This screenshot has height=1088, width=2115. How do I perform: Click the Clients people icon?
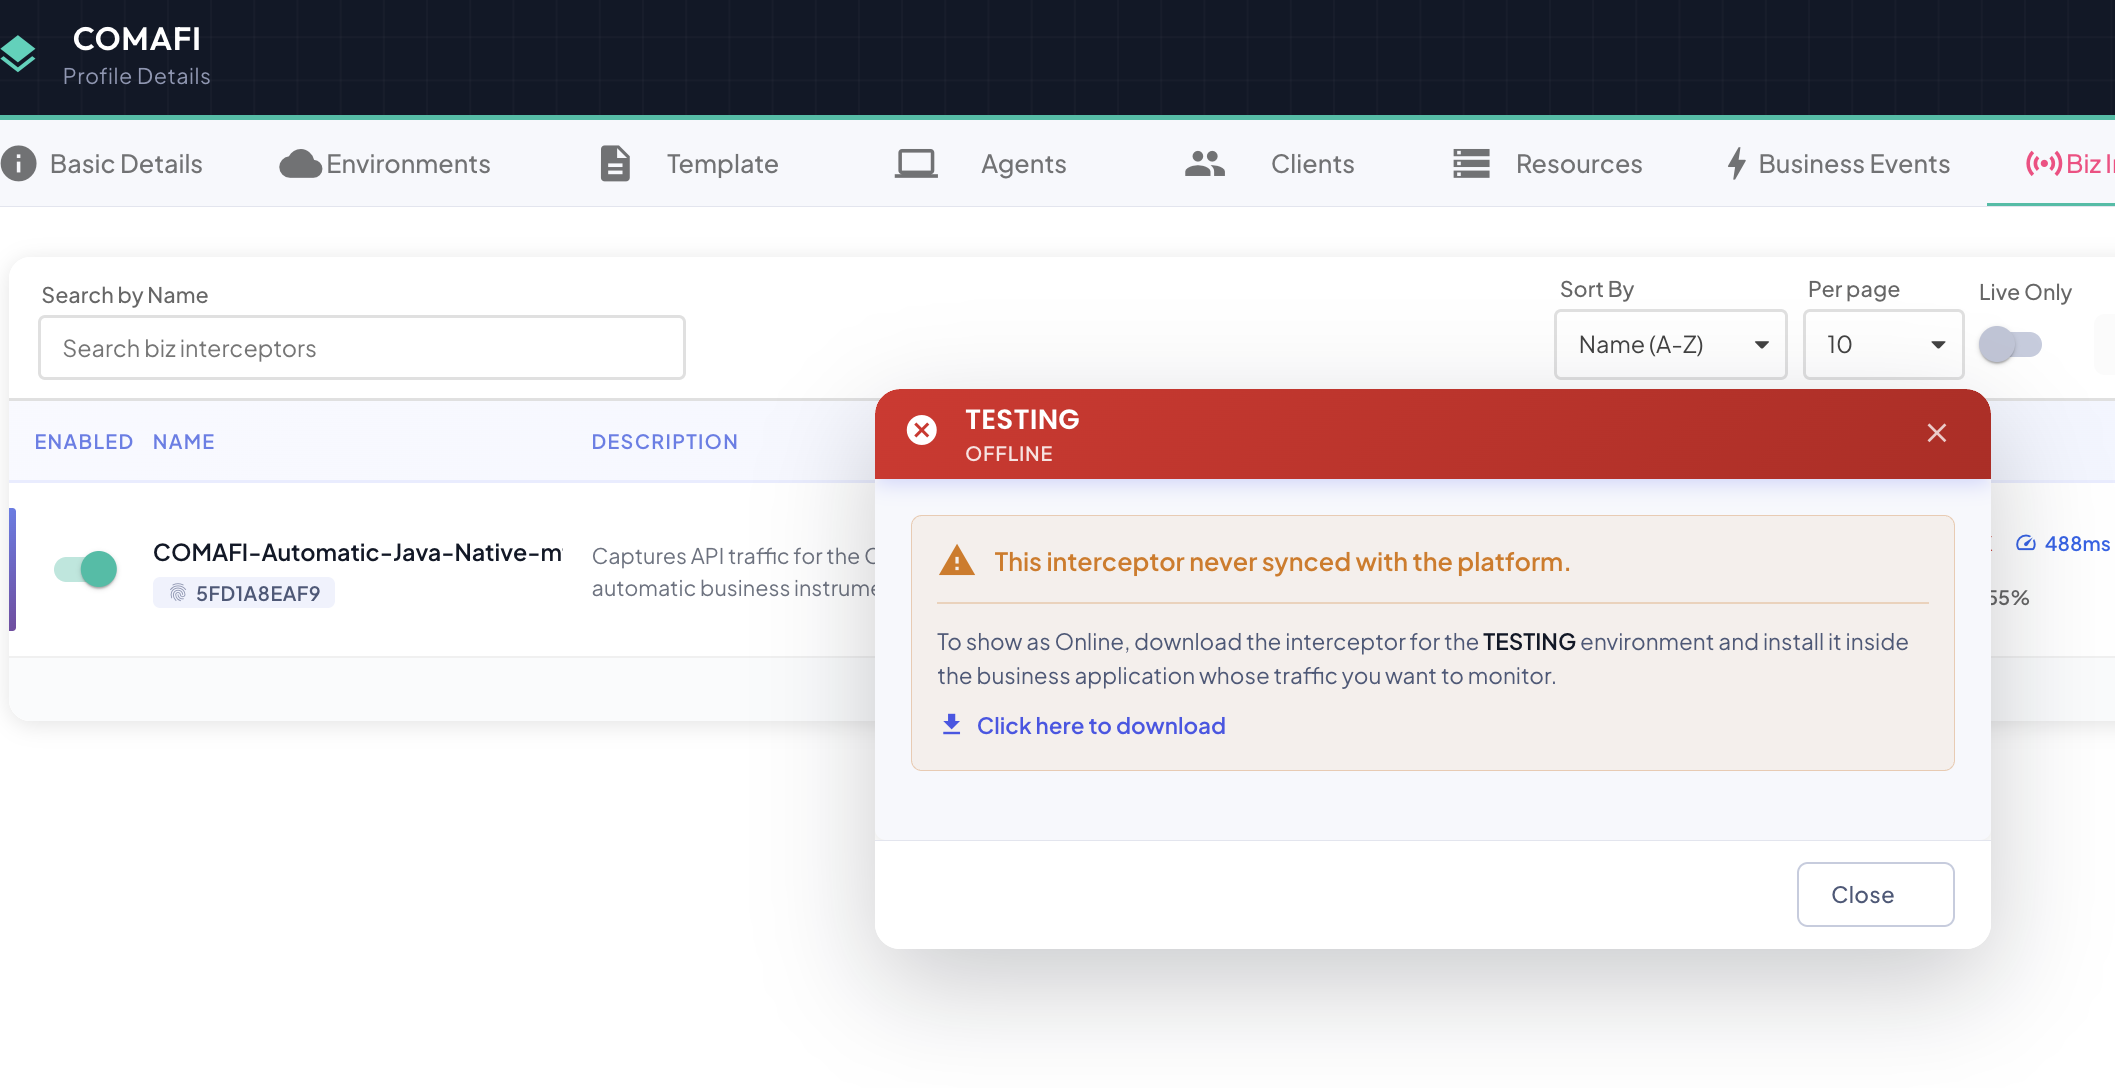coord(1205,164)
